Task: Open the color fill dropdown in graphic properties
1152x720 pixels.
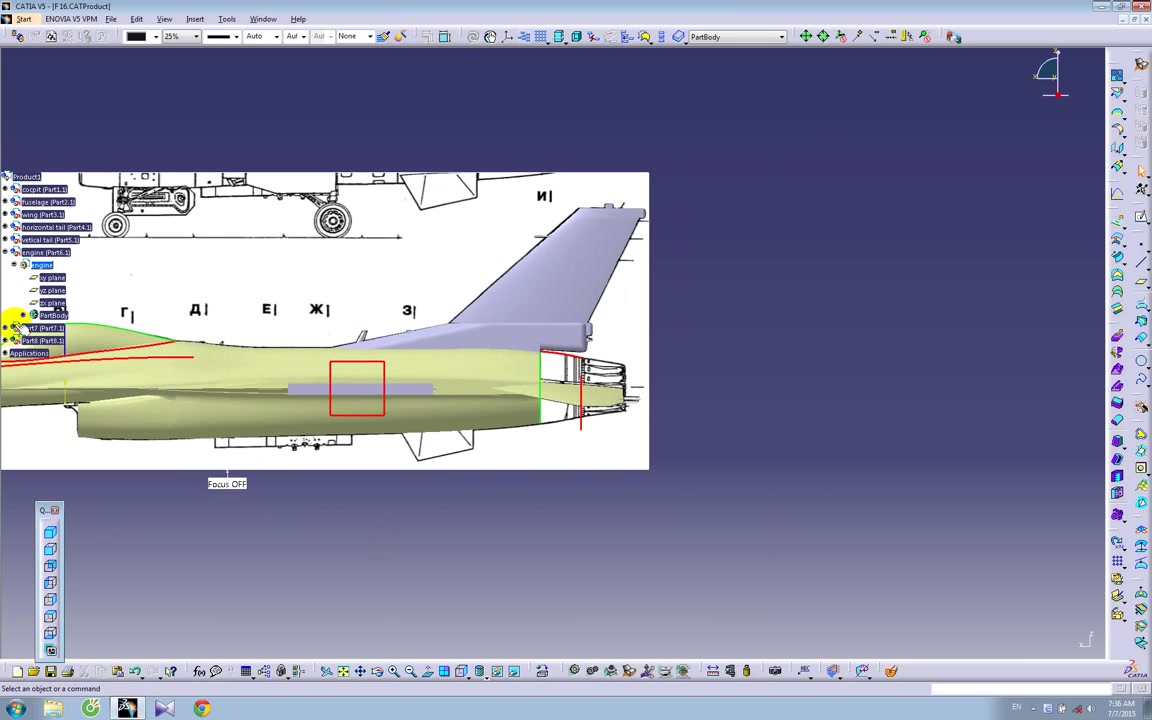Action: (156, 36)
